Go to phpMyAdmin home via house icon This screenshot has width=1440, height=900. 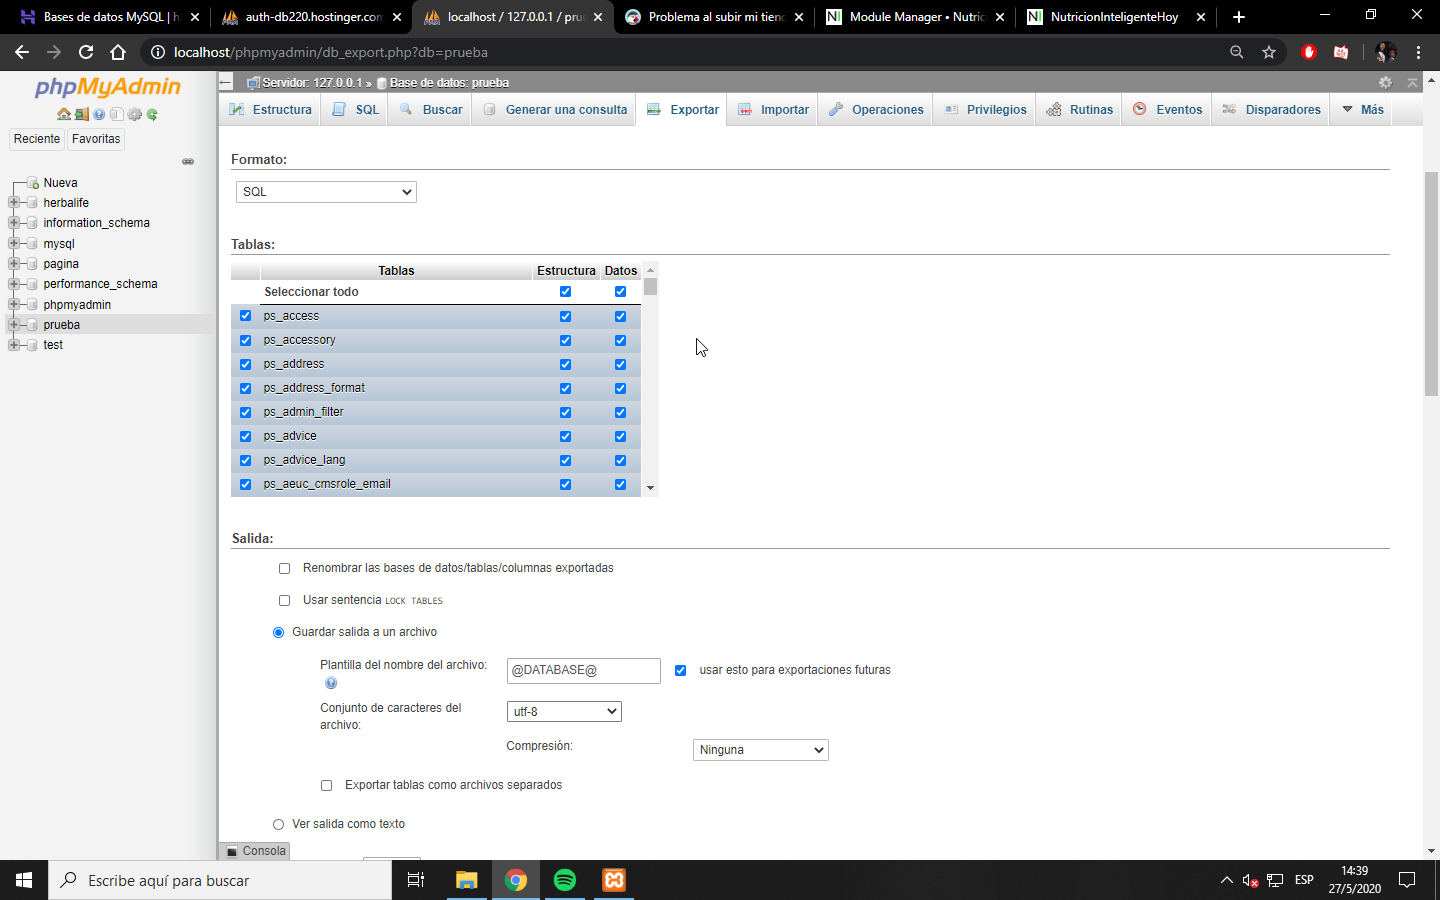tap(64, 114)
